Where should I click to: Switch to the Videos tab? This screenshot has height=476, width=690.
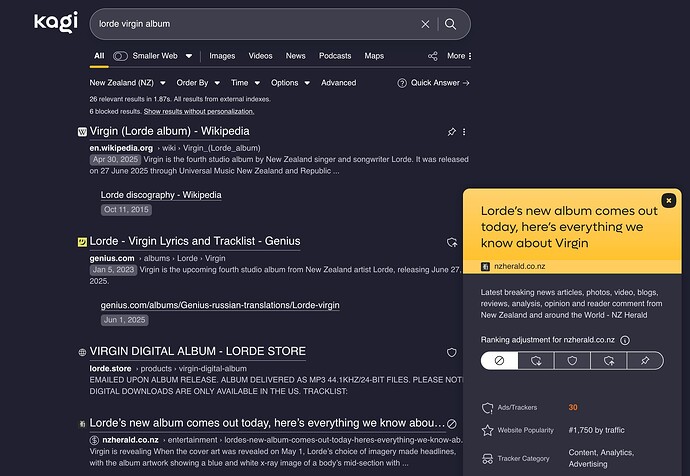pos(261,56)
